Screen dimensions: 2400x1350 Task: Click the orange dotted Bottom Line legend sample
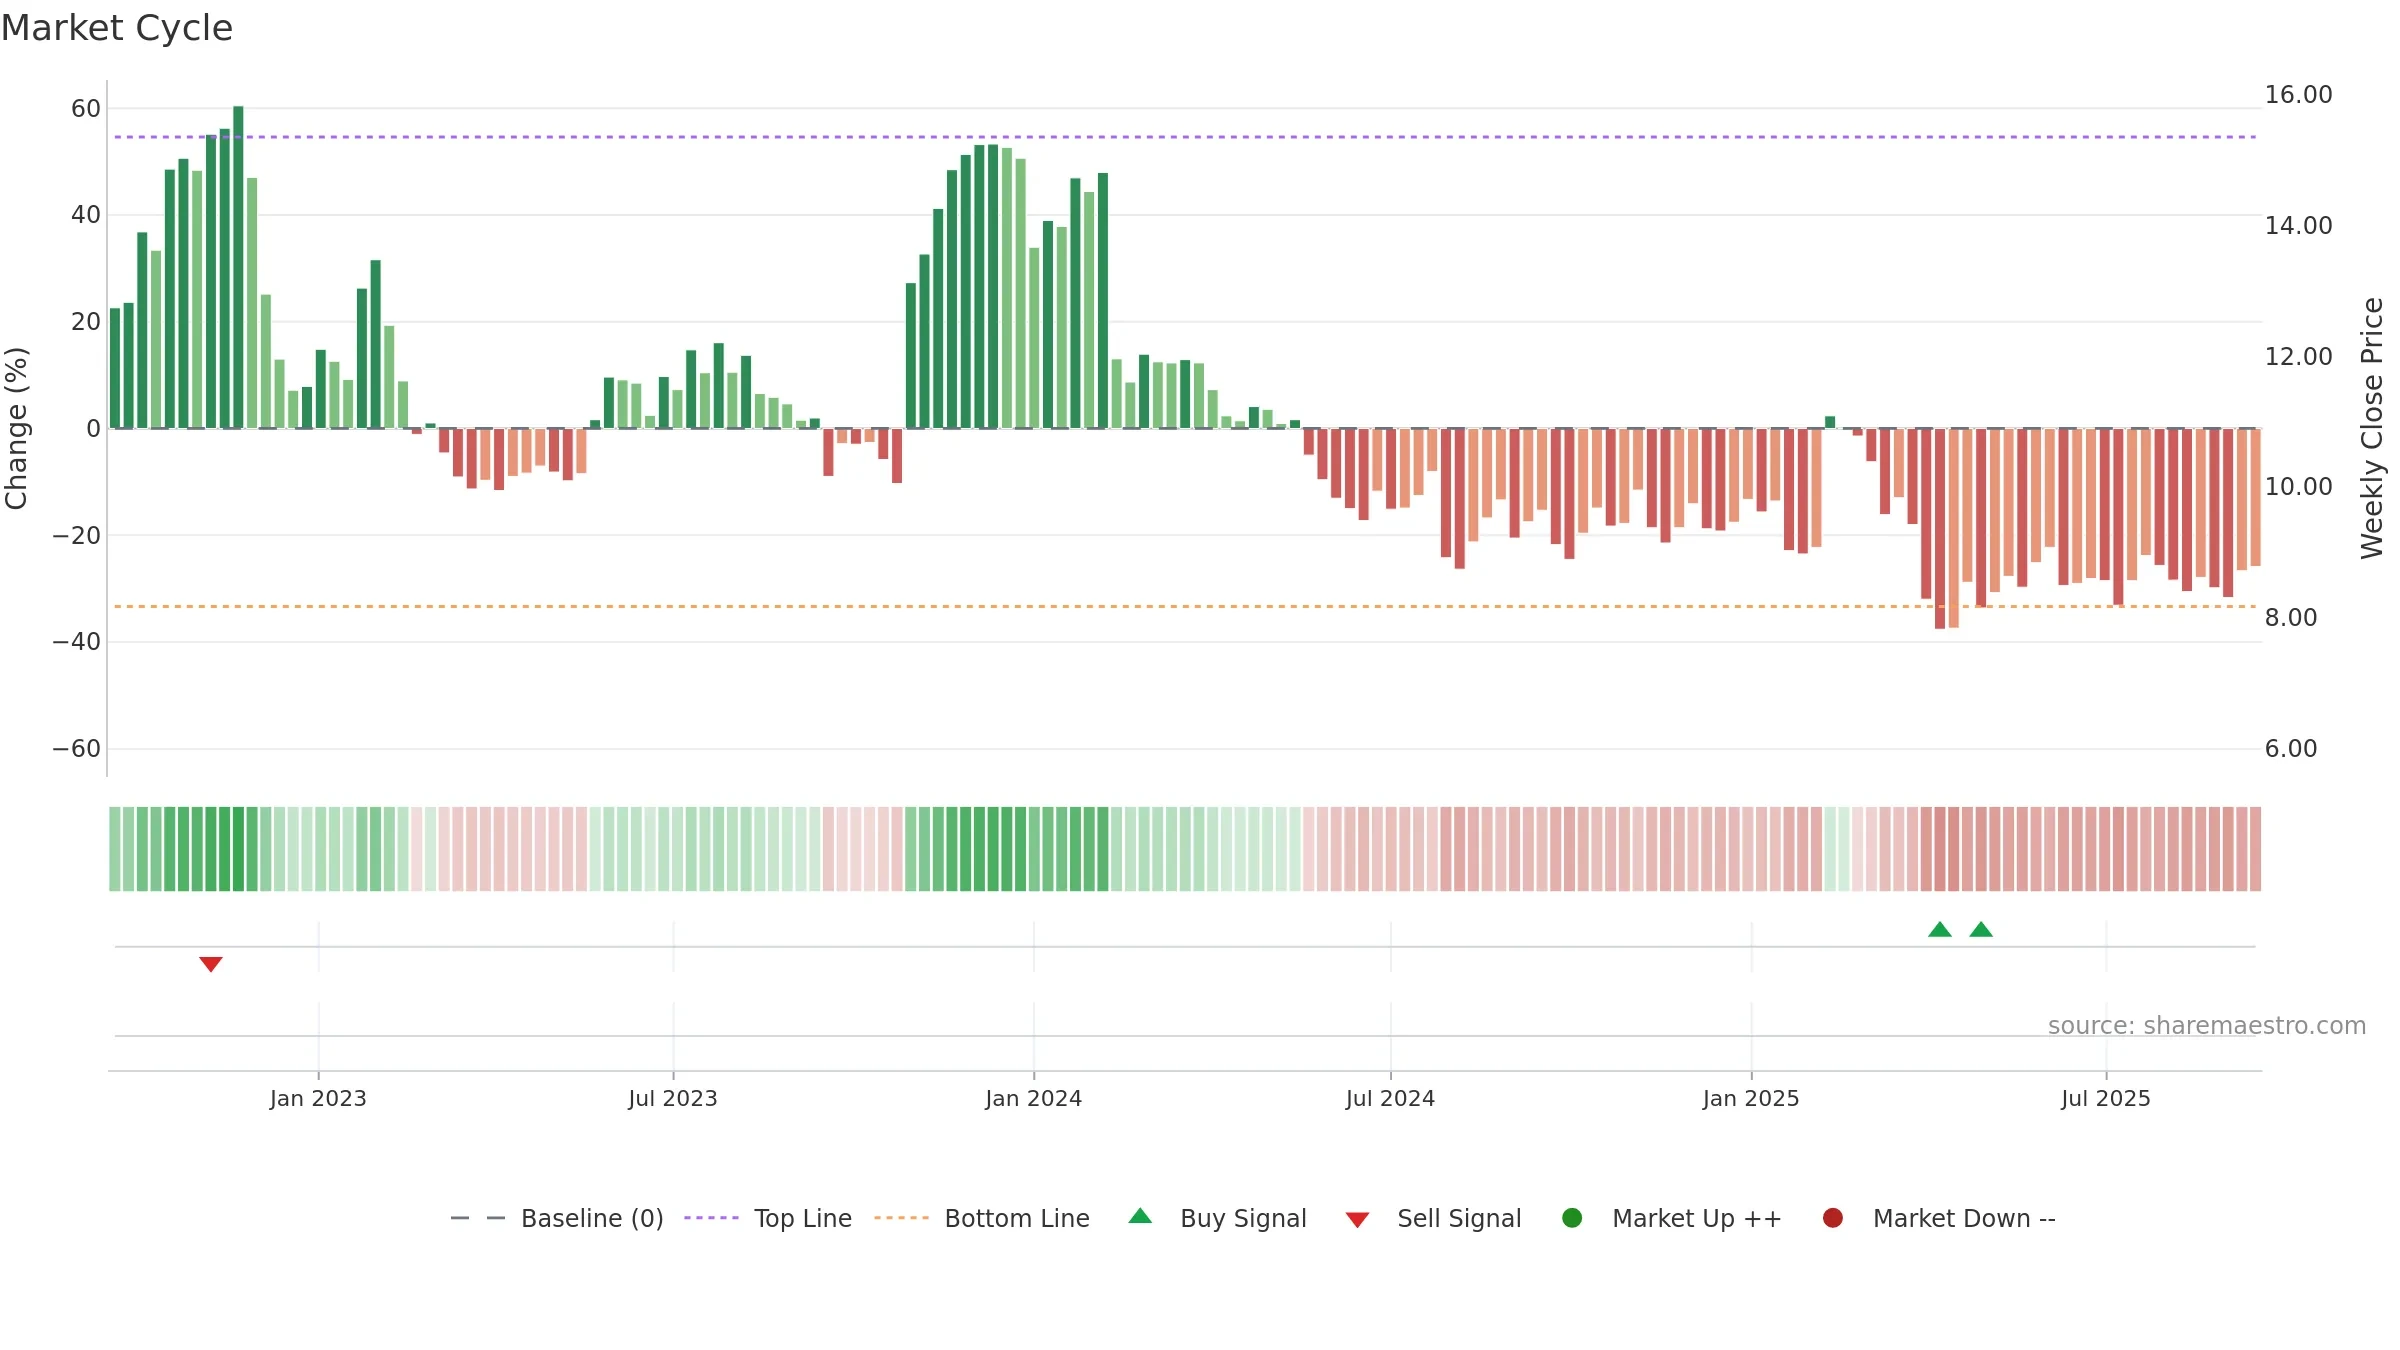click(901, 1218)
